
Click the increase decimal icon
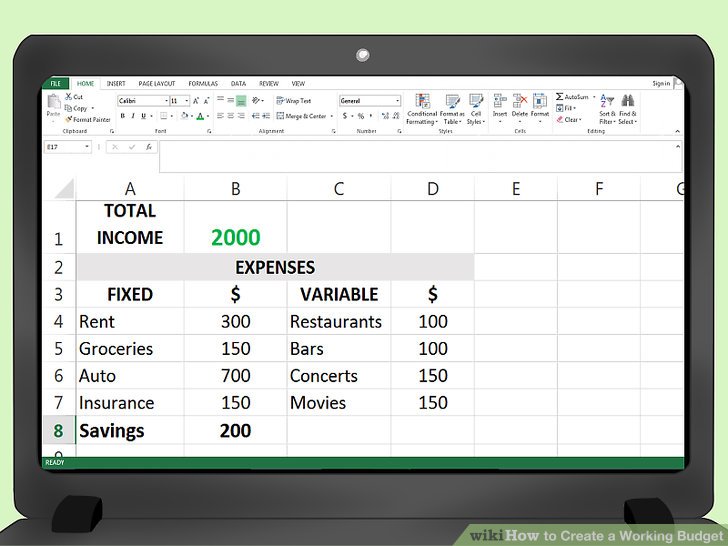385,116
